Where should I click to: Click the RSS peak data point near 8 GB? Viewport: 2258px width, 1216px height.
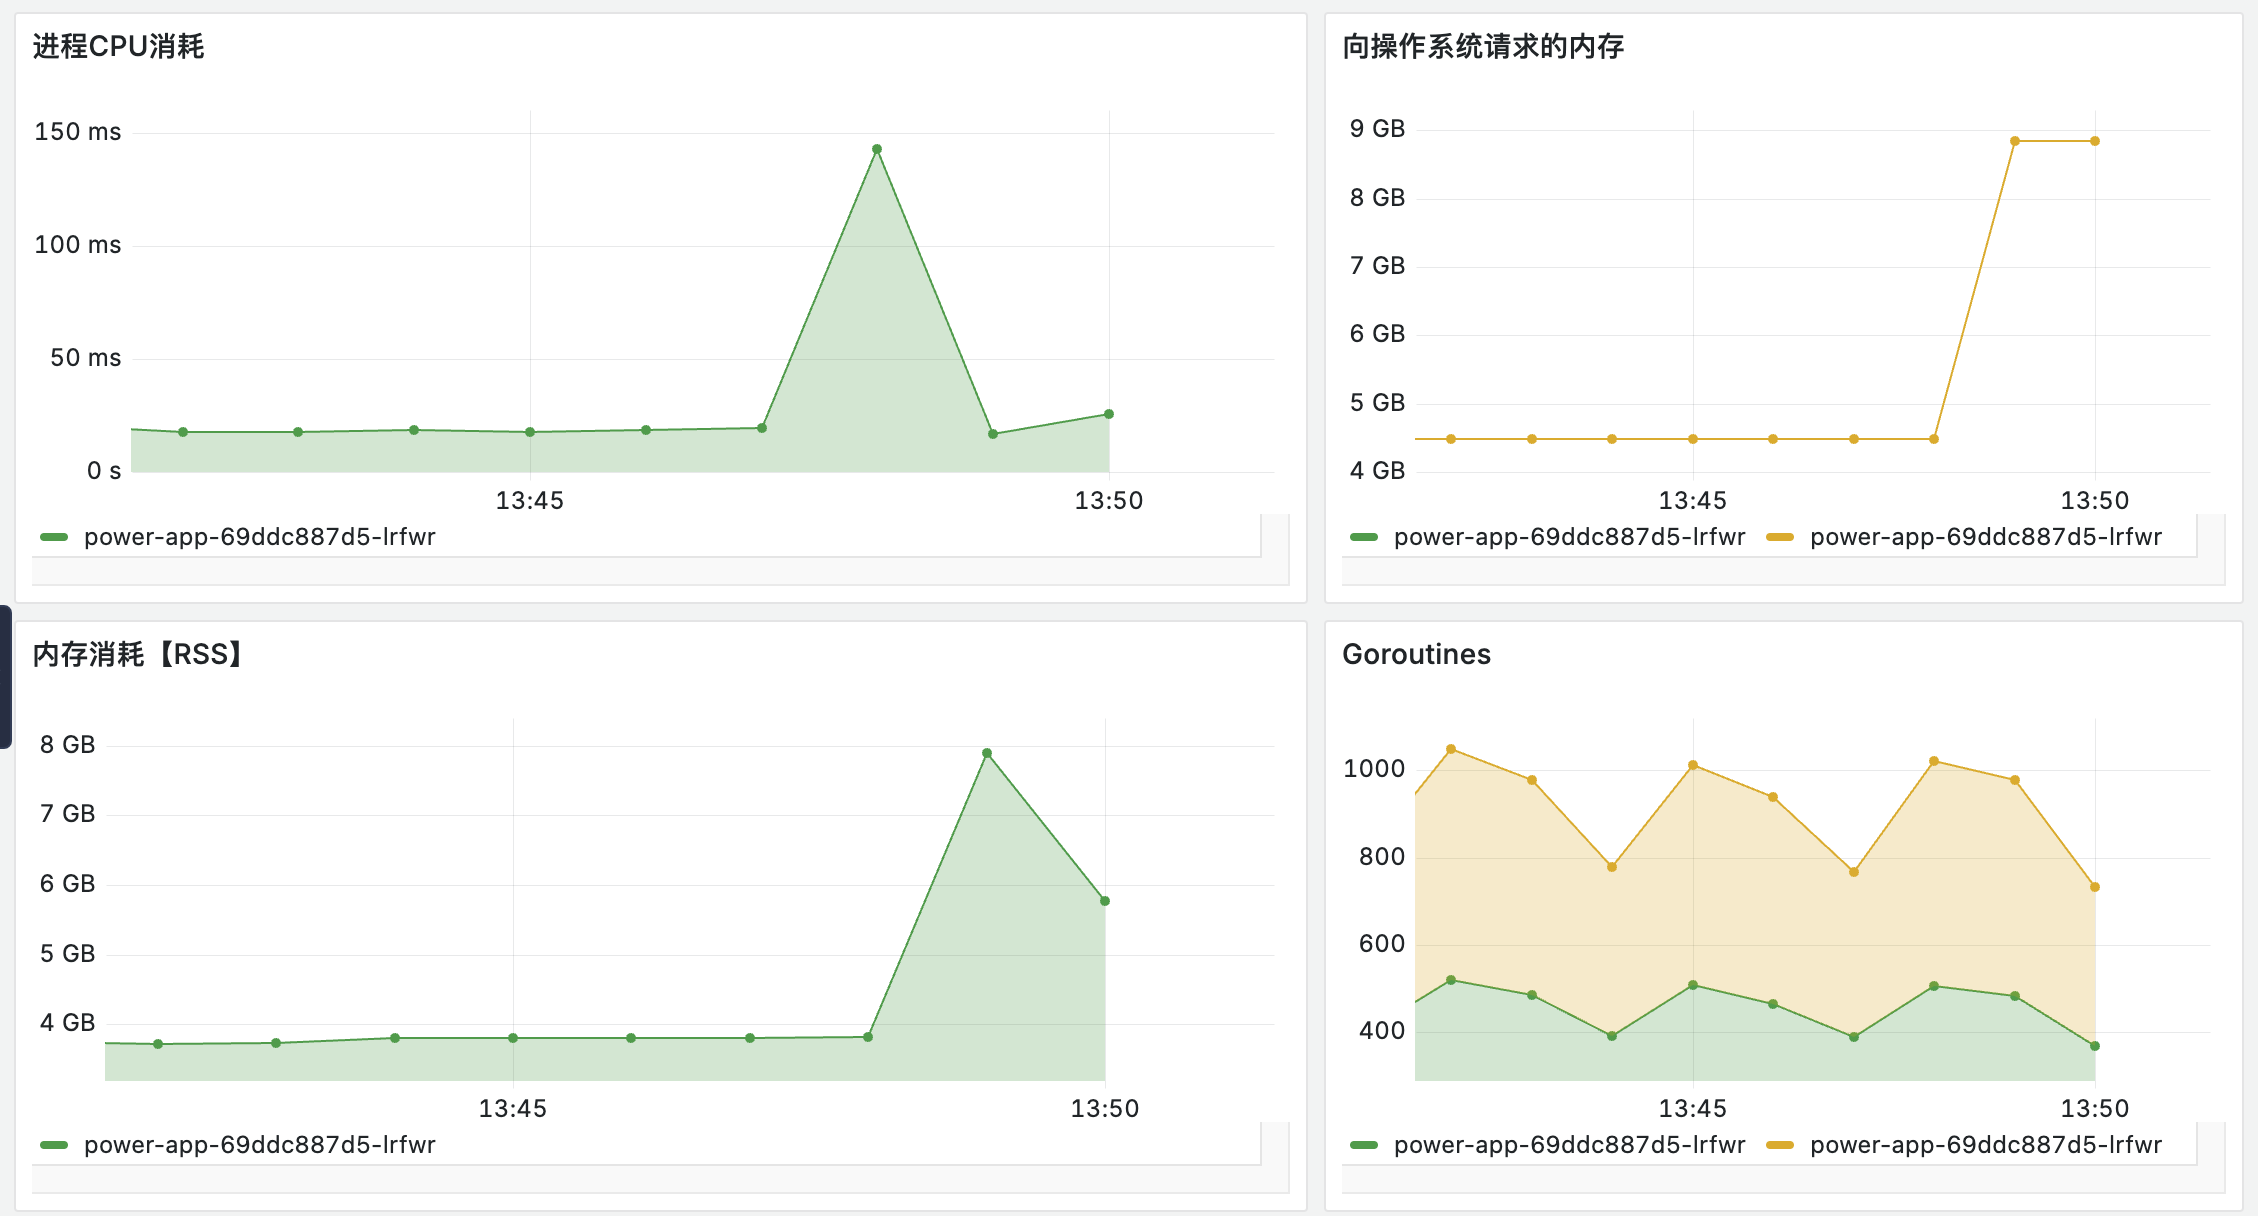pyautogui.click(x=987, y=753)
